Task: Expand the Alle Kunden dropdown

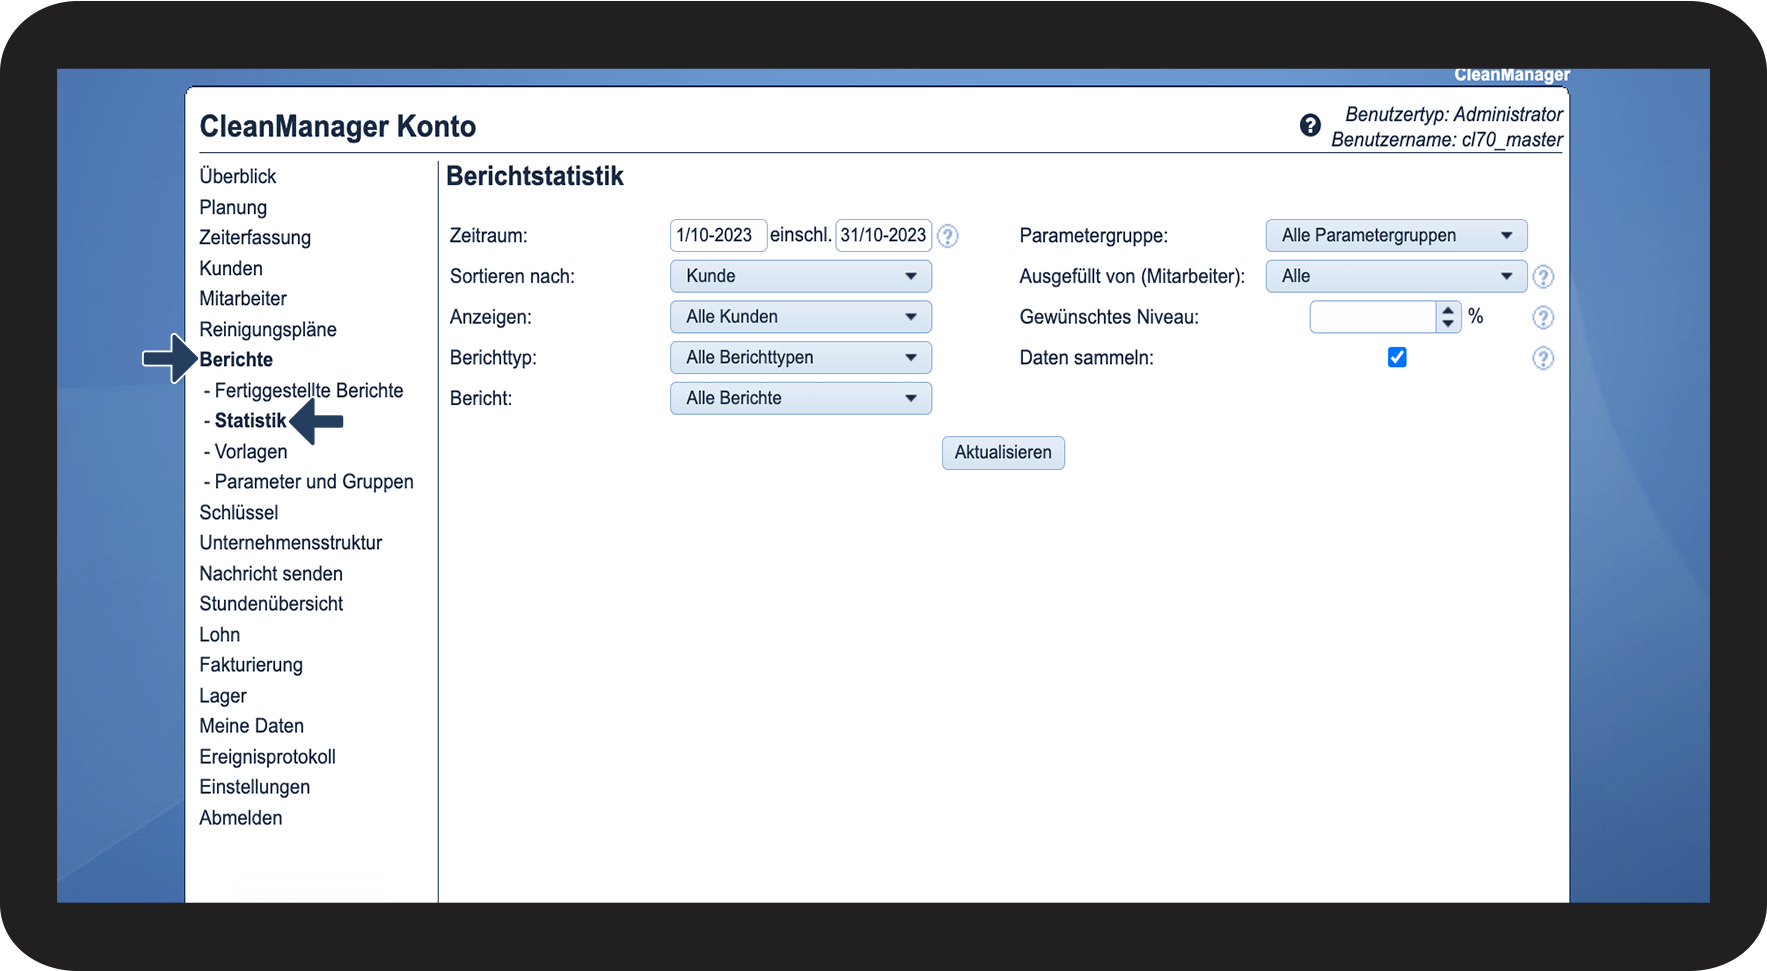Action: tap(800, 317)
